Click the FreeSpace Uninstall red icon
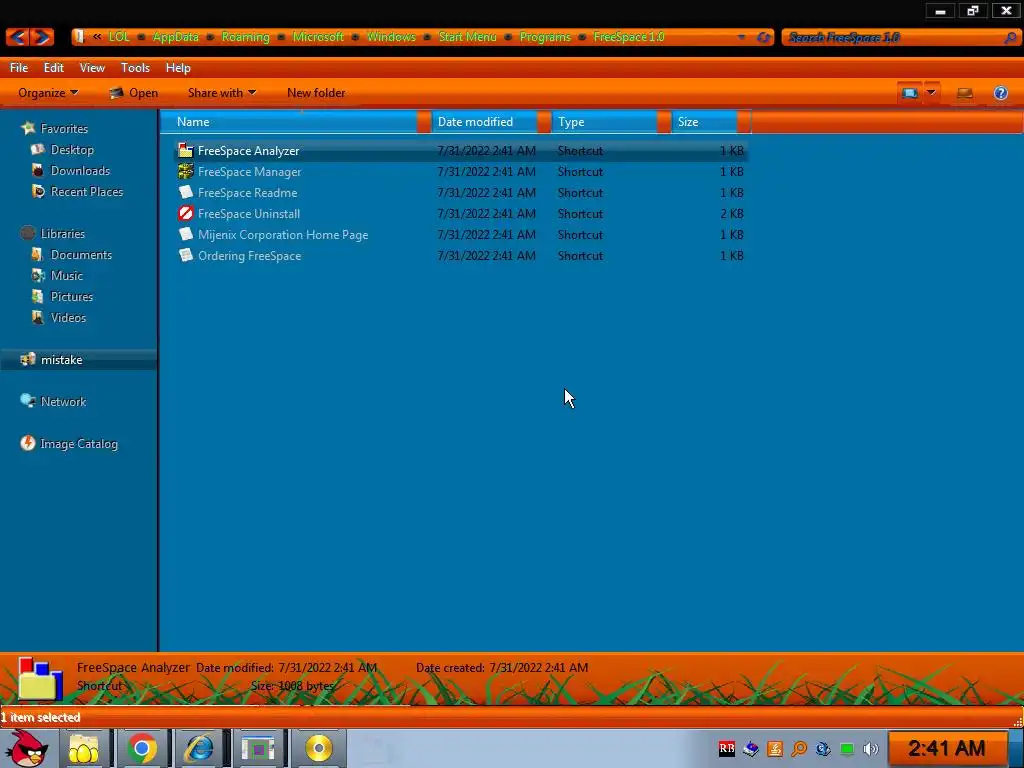1024x768 pixels. click(185, 213)
